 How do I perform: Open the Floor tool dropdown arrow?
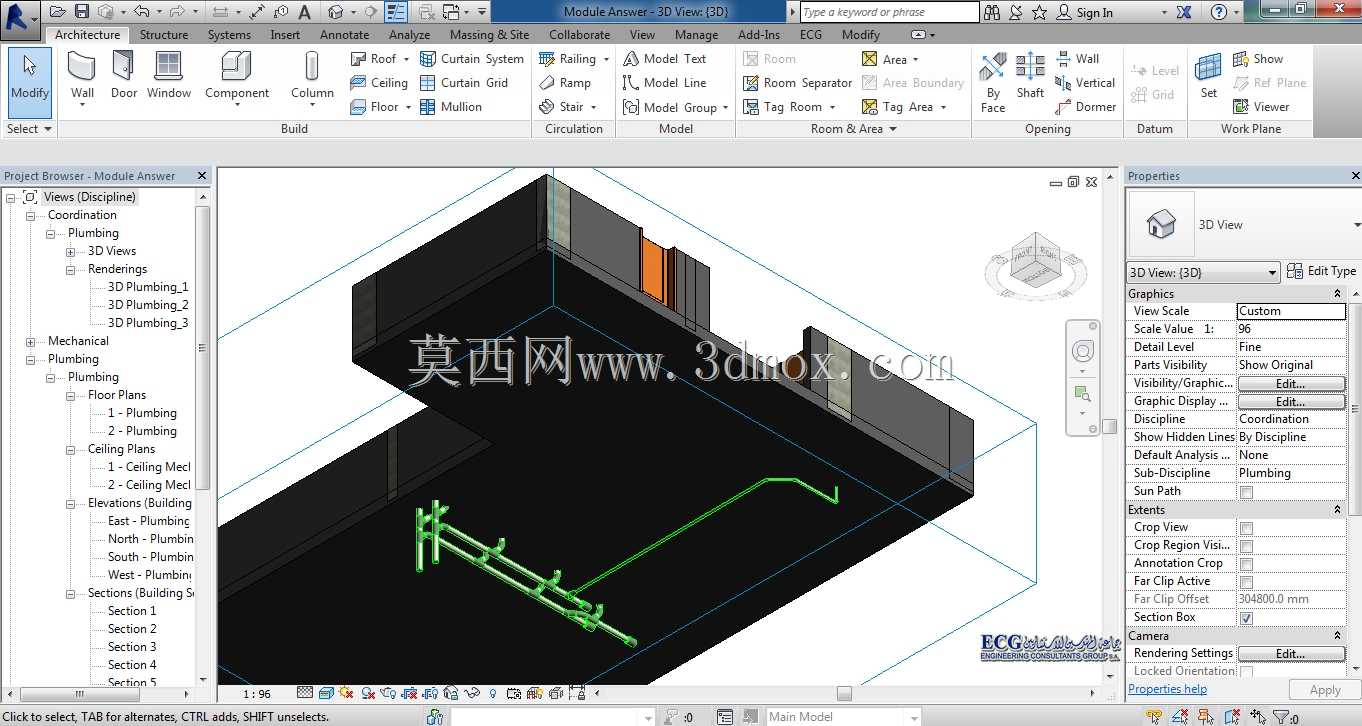(x=408, y=107)
